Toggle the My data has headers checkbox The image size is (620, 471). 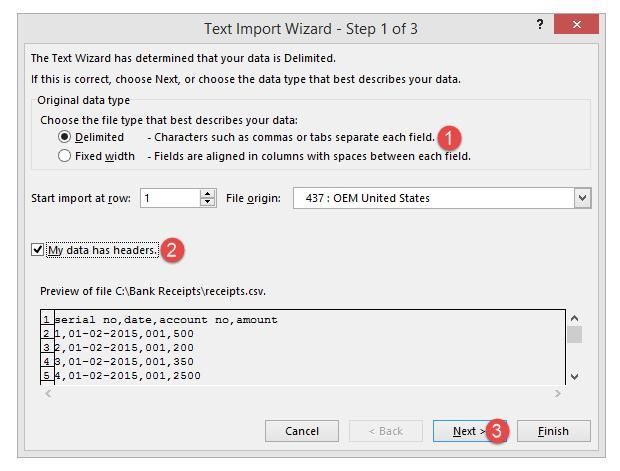[x=36, y=250]
